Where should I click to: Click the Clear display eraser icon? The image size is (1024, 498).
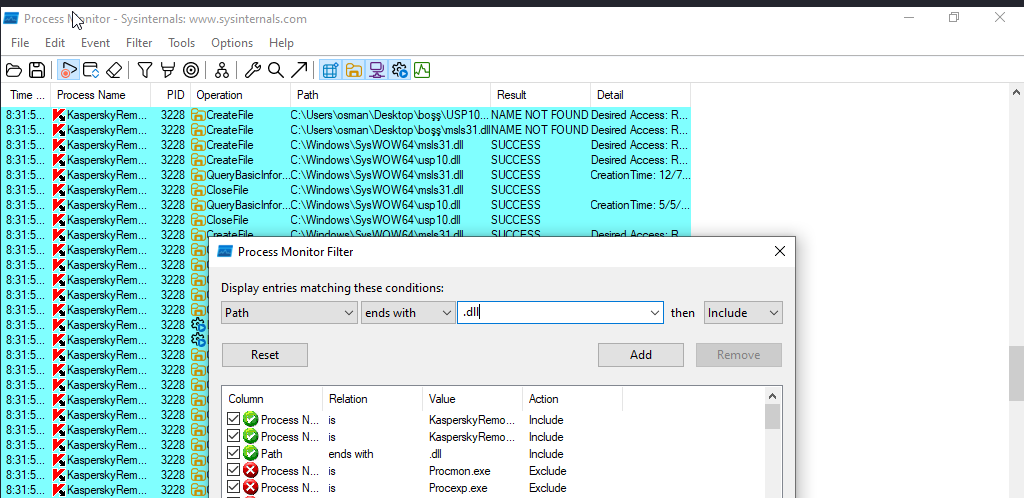point(114,70)
